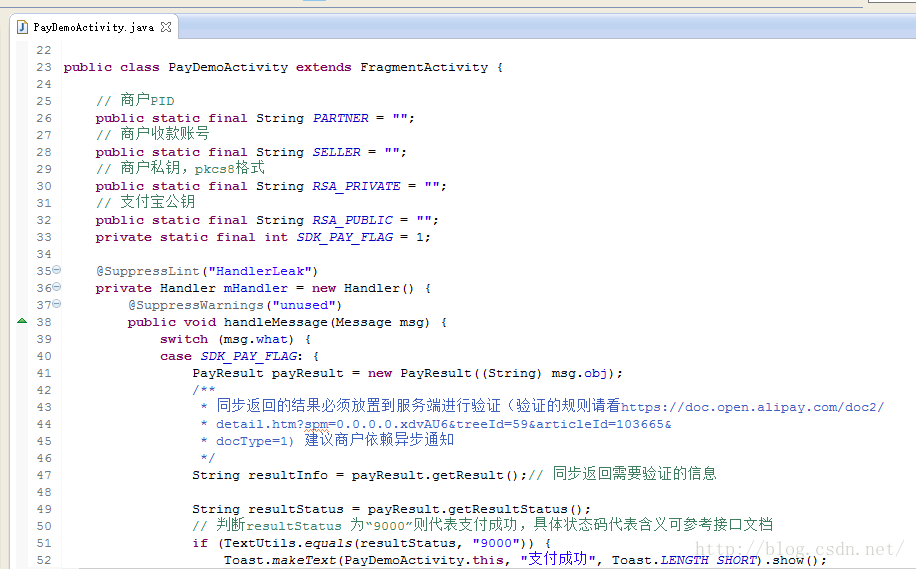916x569 pixels.
Task: Collapse the fold marker at line 35
Action: point(57,270)
